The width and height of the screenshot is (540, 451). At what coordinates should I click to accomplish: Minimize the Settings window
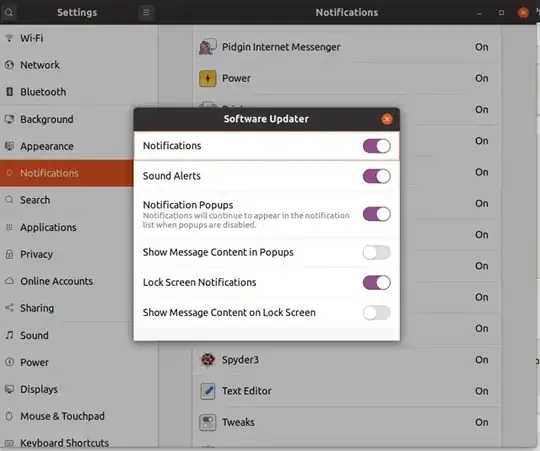point(479,13)
